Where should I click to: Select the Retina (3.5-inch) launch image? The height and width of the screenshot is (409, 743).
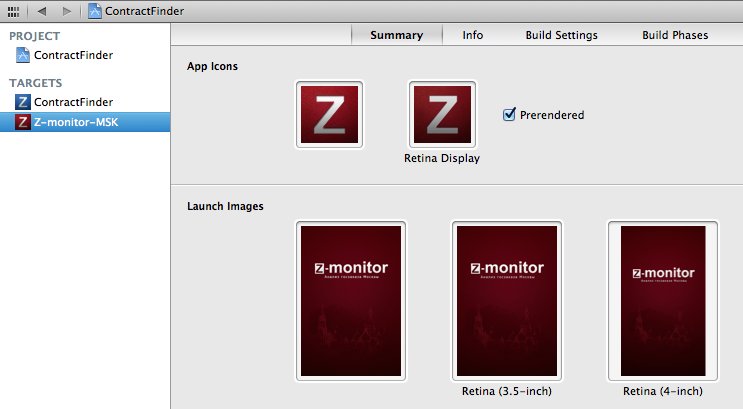[507, 300]
